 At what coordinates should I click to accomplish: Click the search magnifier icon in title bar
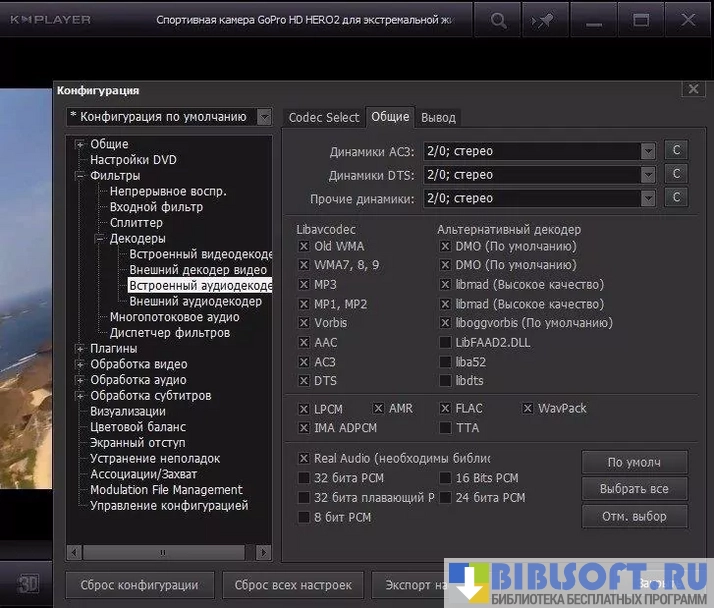[498, 20]
